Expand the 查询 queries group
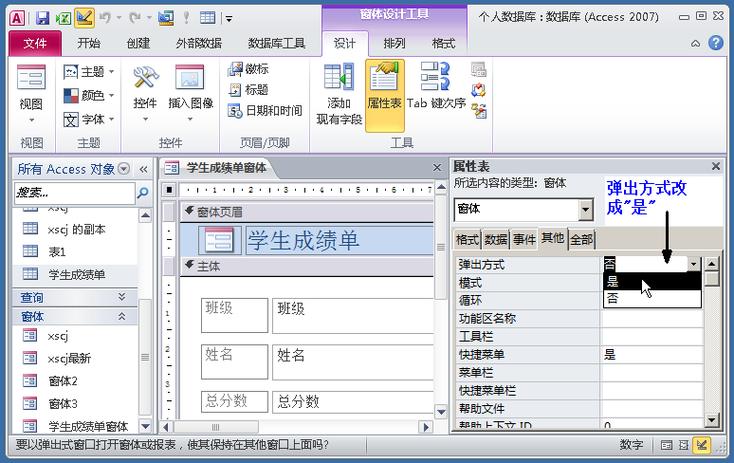The height and width of the screenshot is (463, 734). coord(122,297)
